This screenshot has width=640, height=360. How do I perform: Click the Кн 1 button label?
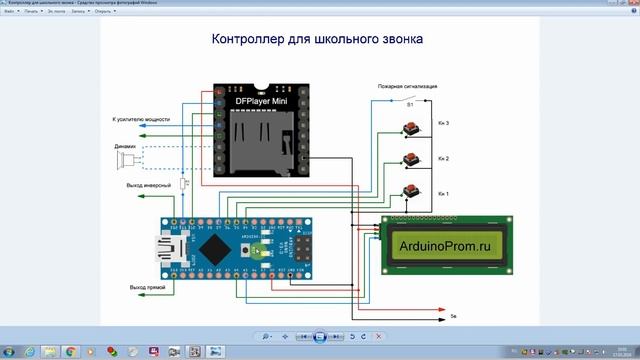point(444,194)
